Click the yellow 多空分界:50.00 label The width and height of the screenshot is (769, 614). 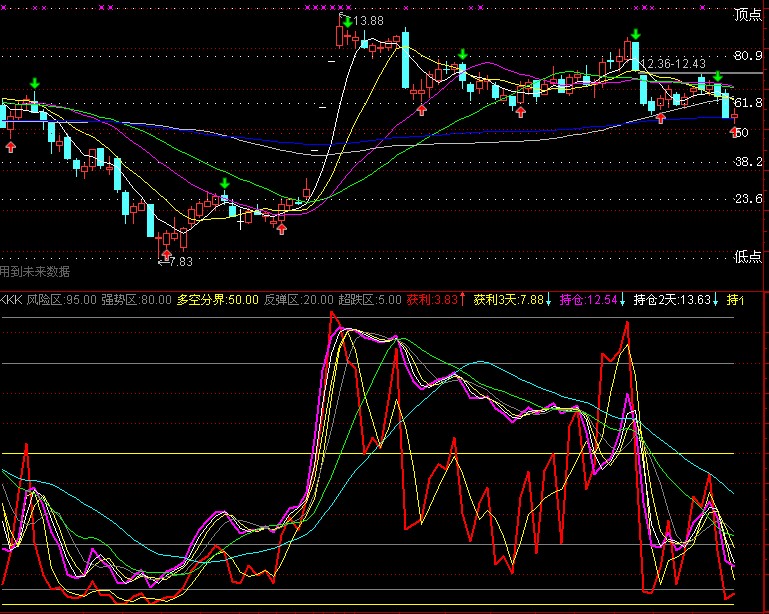(x=218, y=299)
